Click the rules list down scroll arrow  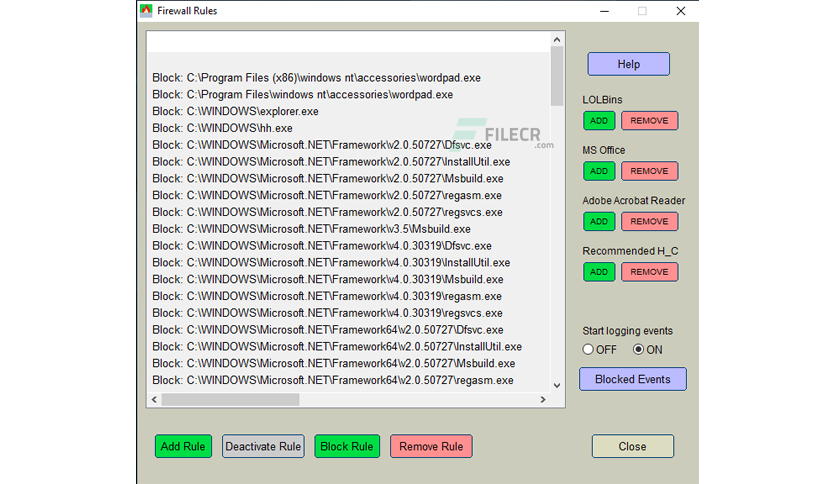coord(557,385)
